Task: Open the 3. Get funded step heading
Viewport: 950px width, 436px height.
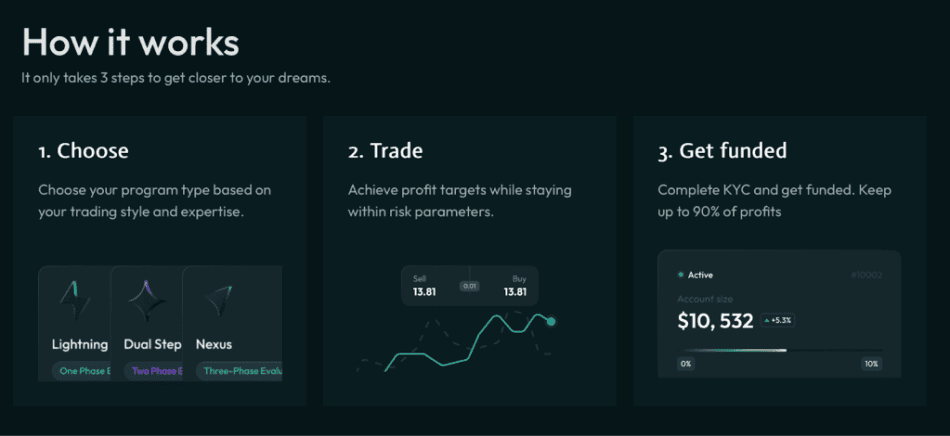Action: click(x=722, y=152)
